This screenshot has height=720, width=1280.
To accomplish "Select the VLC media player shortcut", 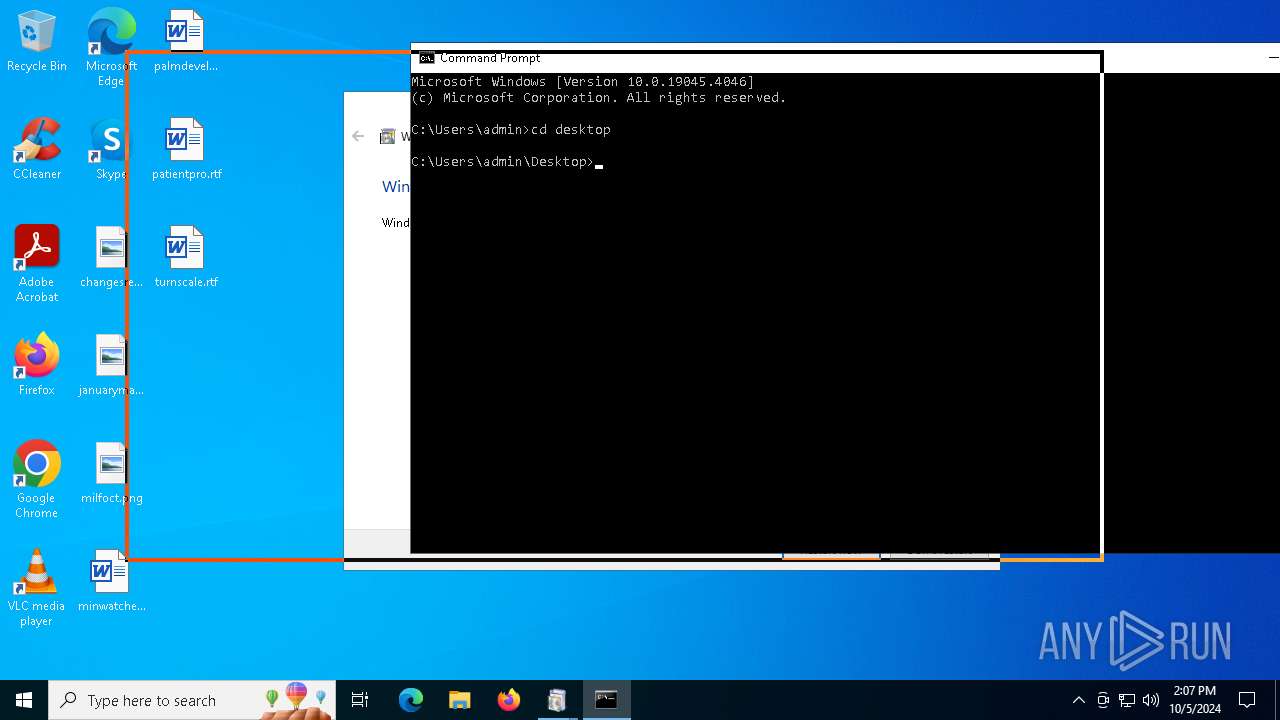I will pyautogui.click(x=37, y=588).
